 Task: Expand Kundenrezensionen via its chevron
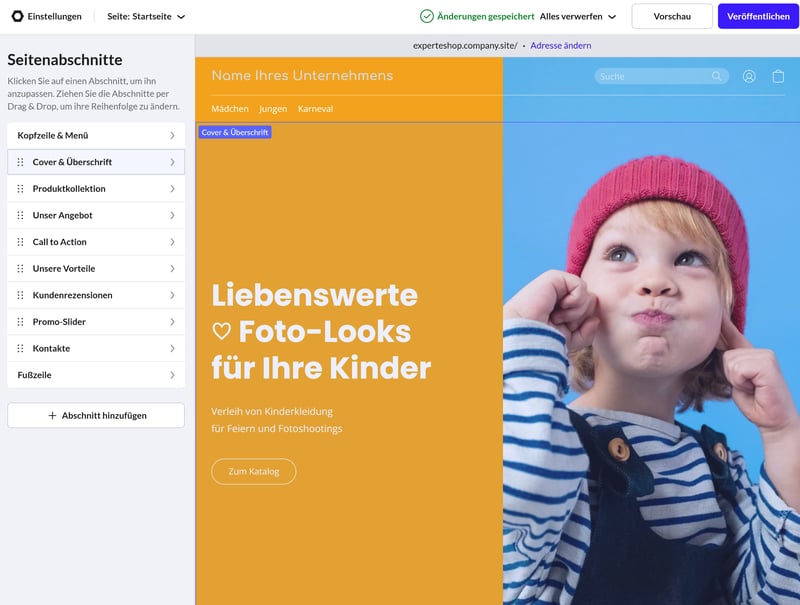[x=172, y=295]
